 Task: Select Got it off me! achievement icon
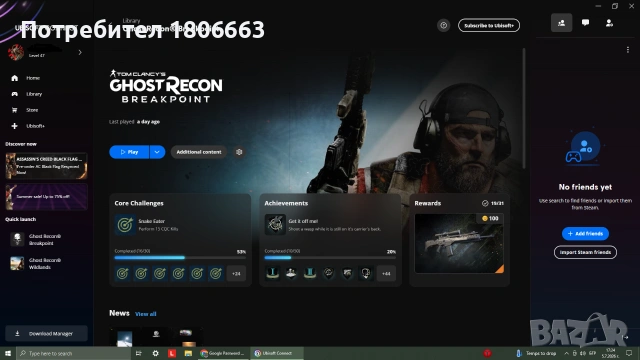pyautogui.click(x=275, y=224)
